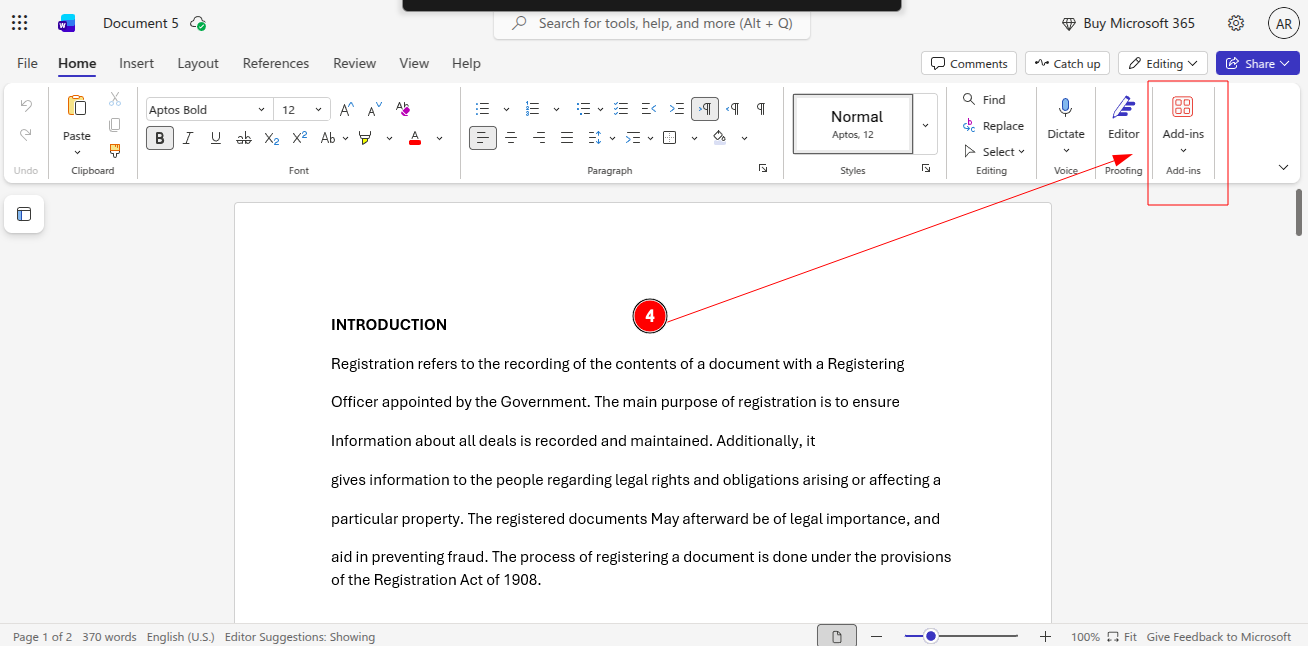
Task: Click the Comments button
Action: (x=968, y=63)
